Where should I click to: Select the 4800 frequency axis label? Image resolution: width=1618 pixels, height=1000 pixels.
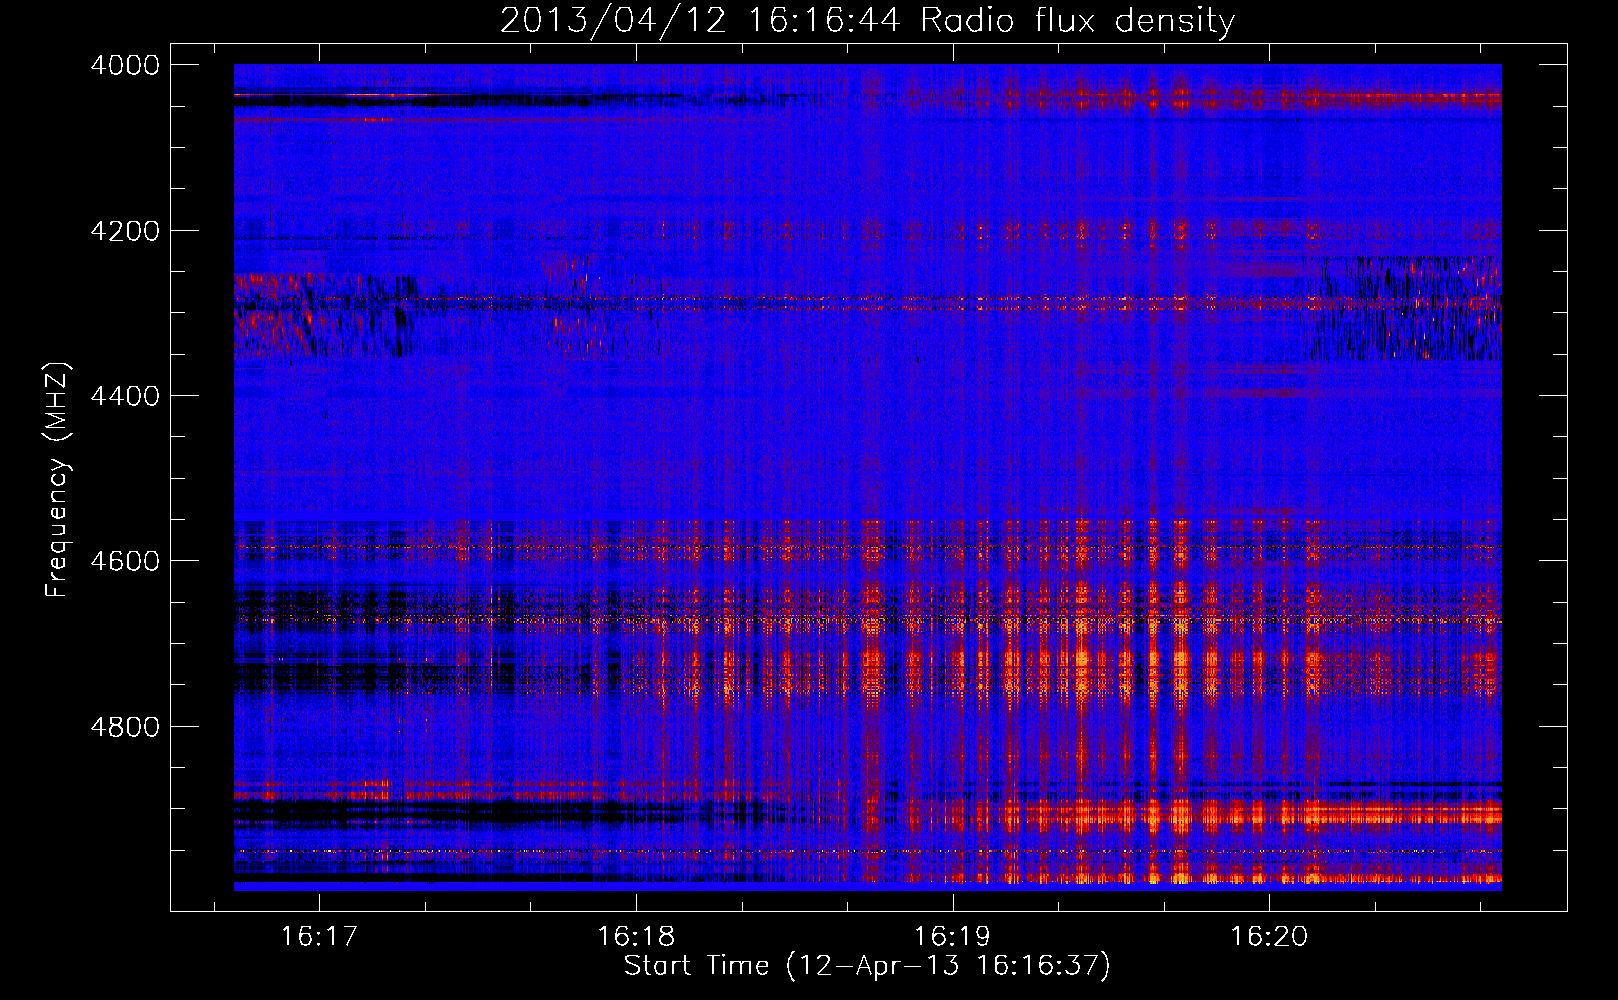pos(125,727)
